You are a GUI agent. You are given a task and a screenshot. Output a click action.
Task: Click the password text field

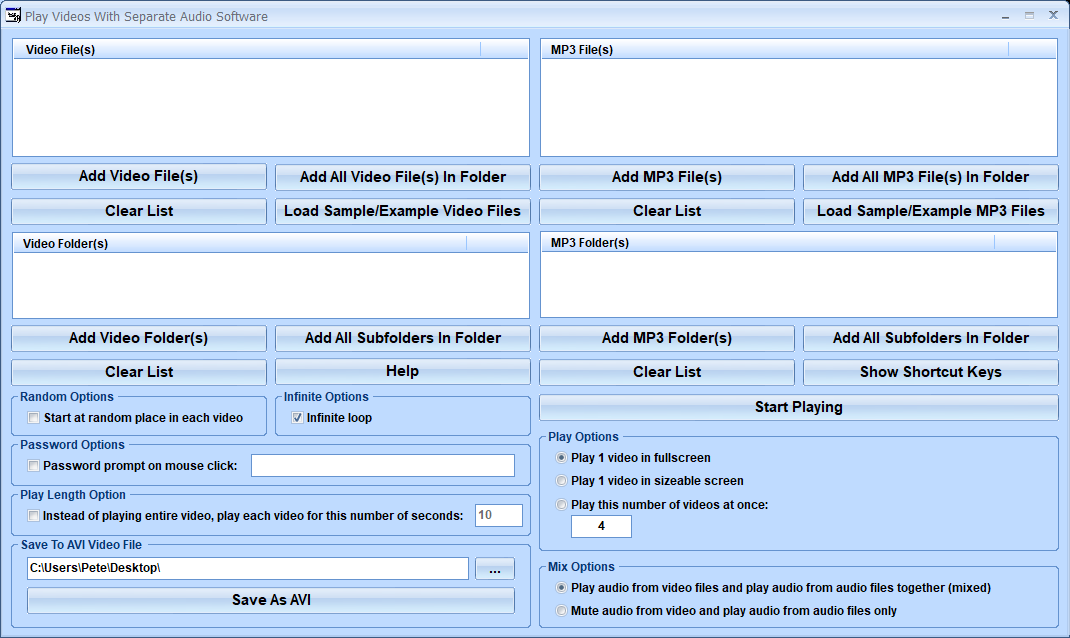(383, 466)
